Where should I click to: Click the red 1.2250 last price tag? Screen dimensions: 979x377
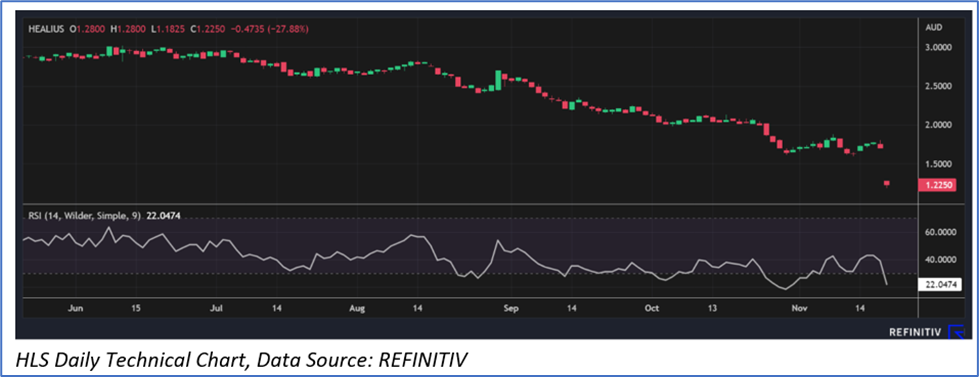937,185
